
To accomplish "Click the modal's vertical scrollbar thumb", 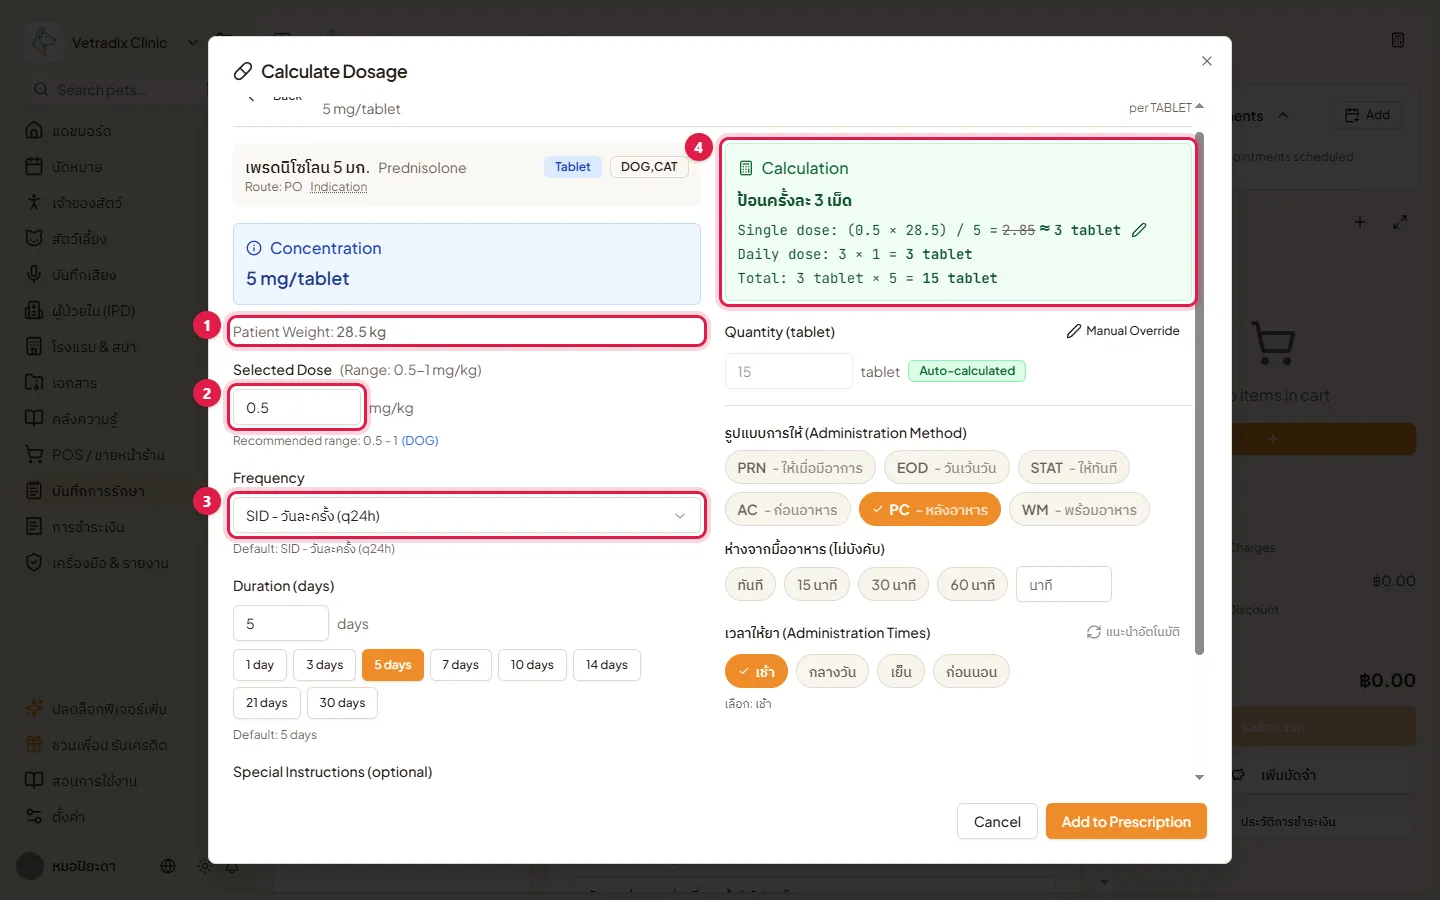I will [x=1199, y=393].
